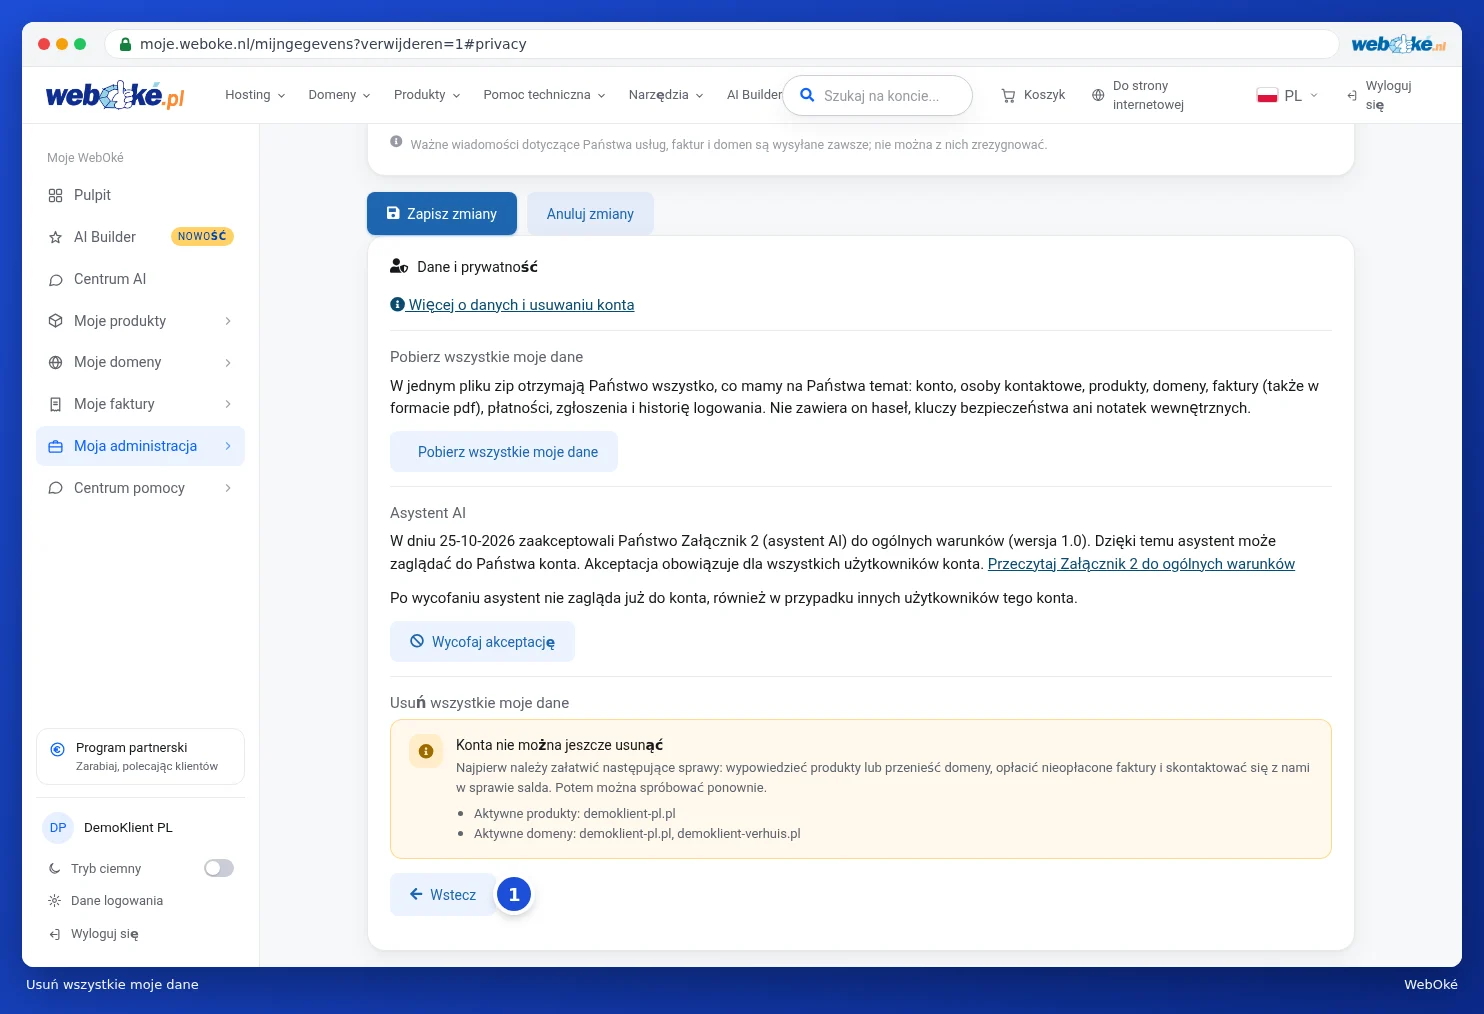Click the Zapisz zmiany button

pyautogui.click(x=442, y=214)
